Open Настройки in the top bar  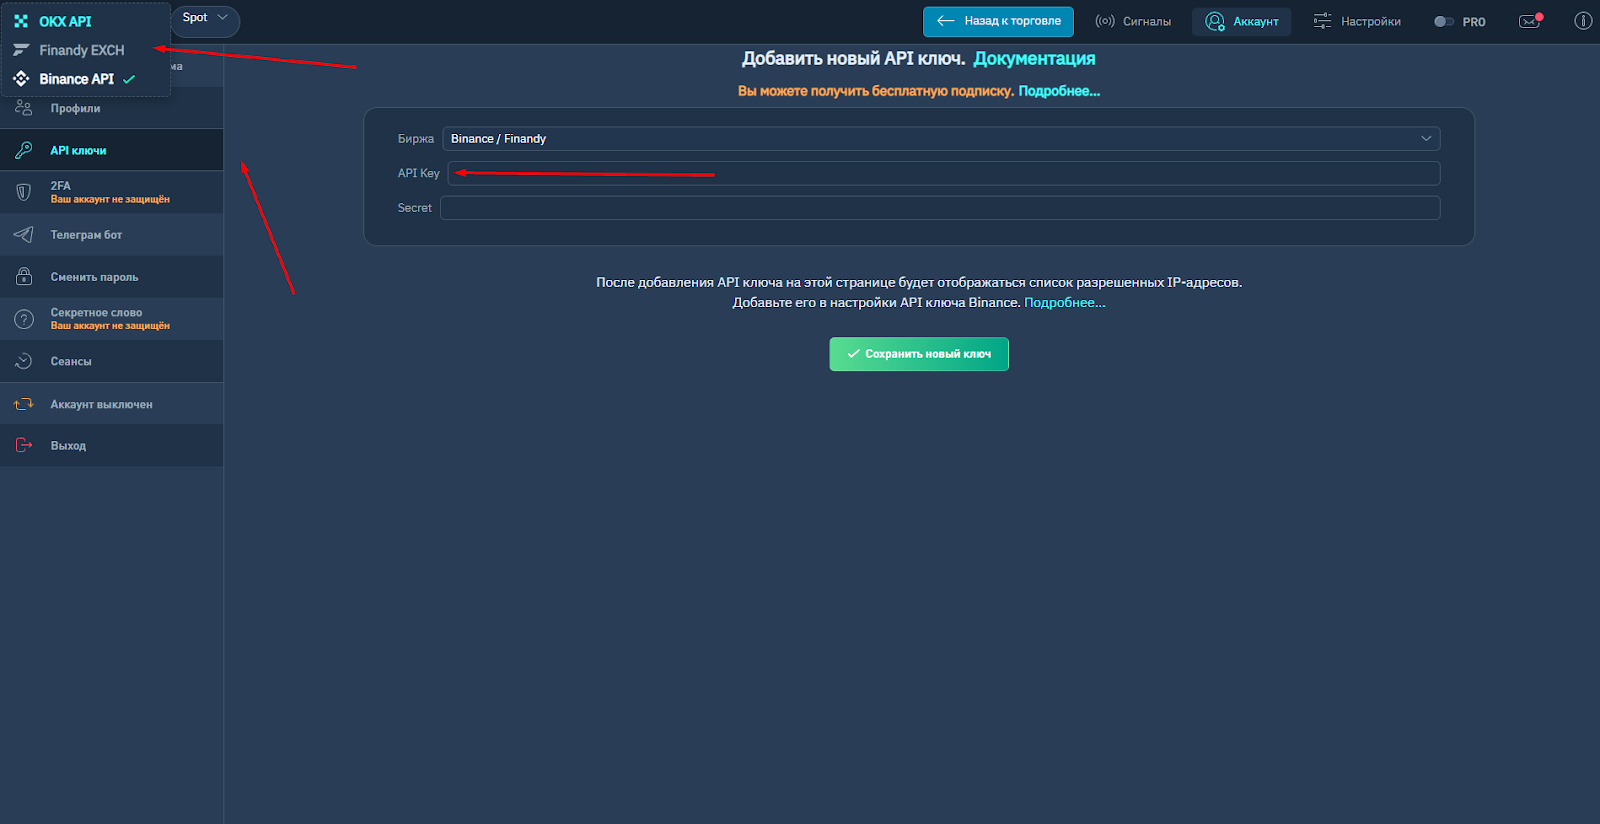[1357, 21]
